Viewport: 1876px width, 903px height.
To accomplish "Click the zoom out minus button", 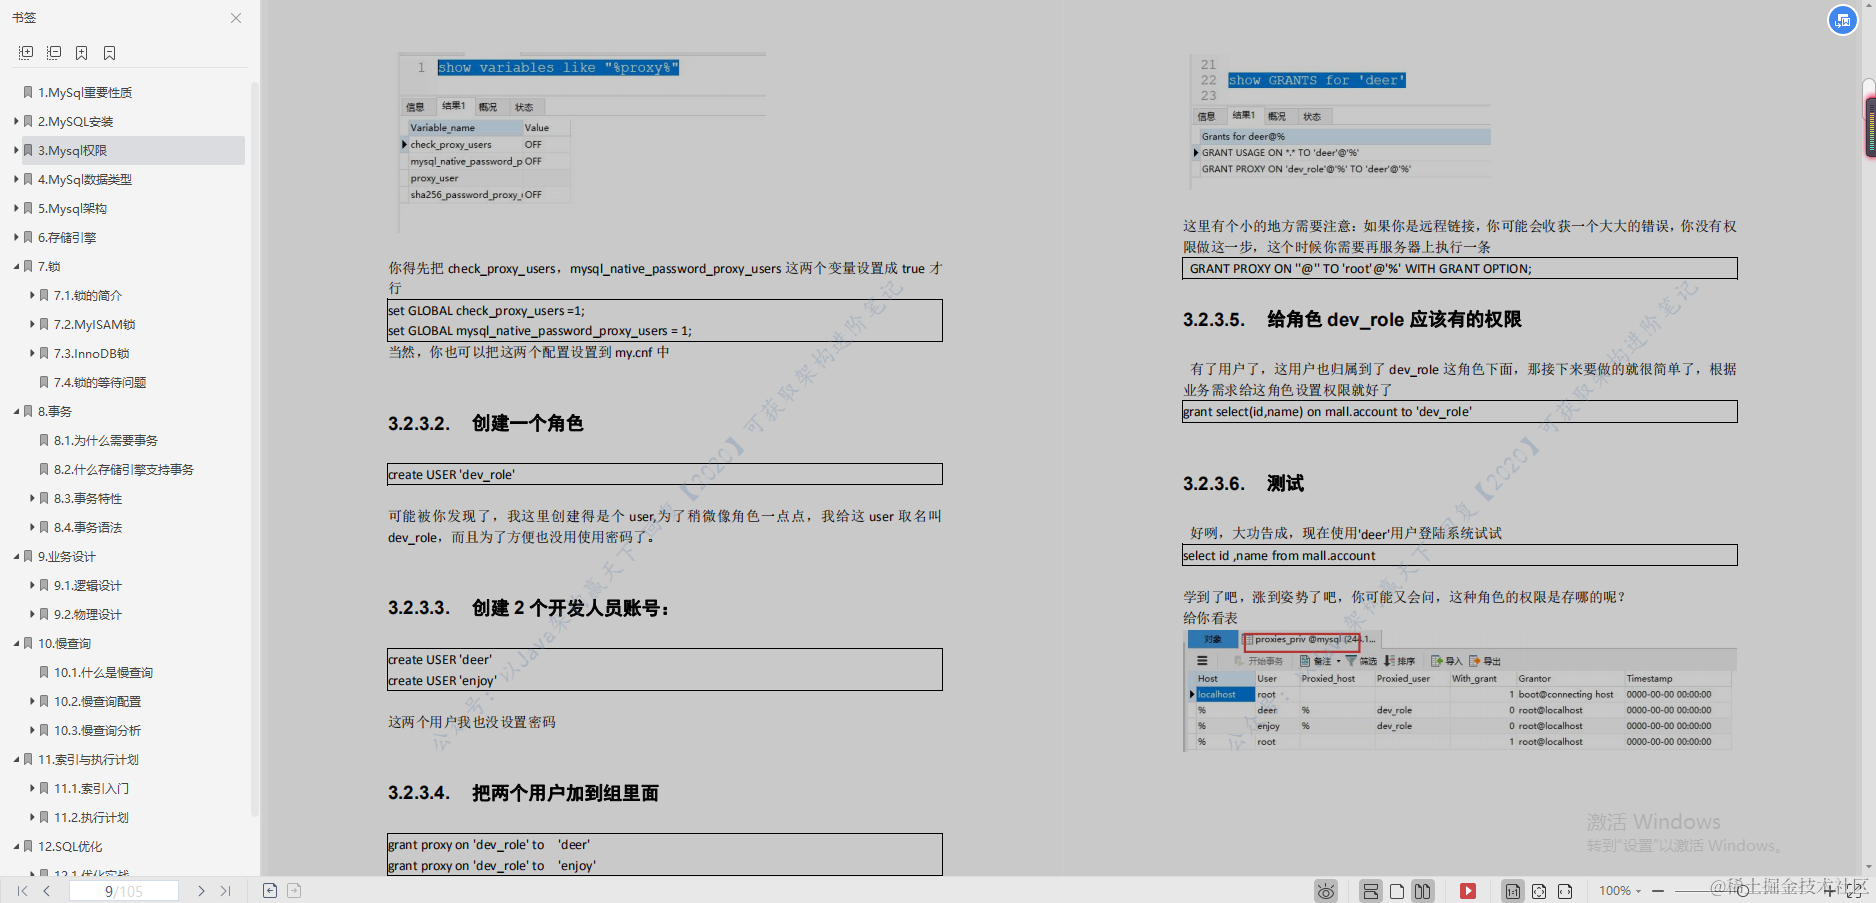I will pyautogui.click(x=1658, y=891).
